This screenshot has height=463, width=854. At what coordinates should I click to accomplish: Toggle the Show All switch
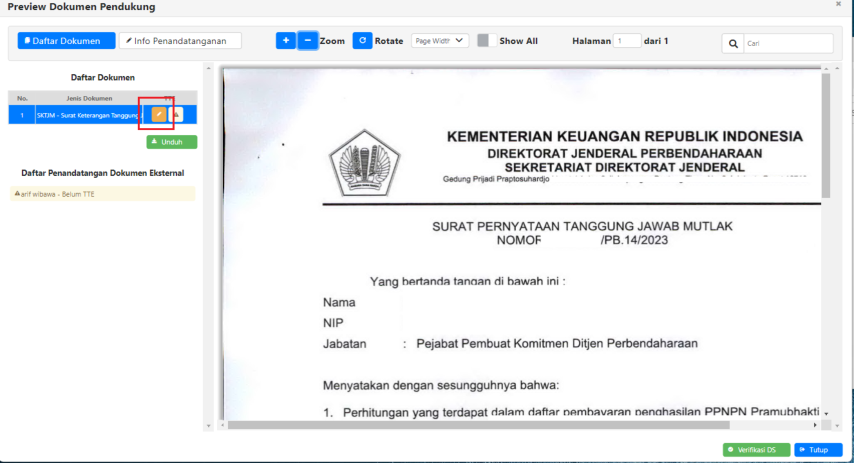point(484,41)
